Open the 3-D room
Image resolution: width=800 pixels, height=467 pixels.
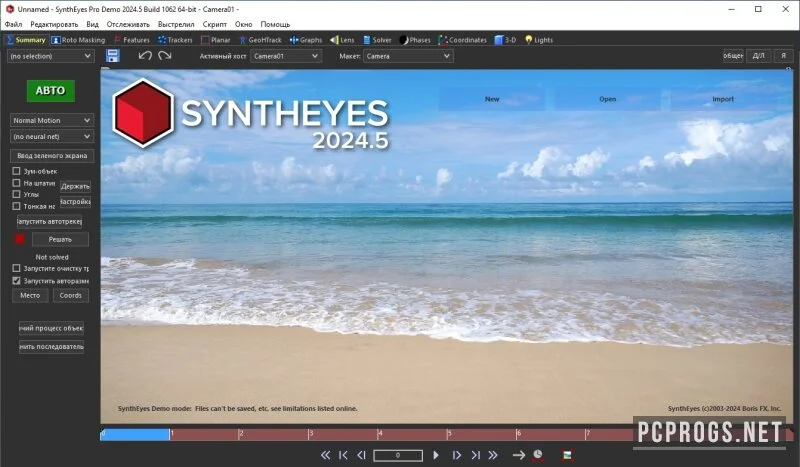click(505, 40)
